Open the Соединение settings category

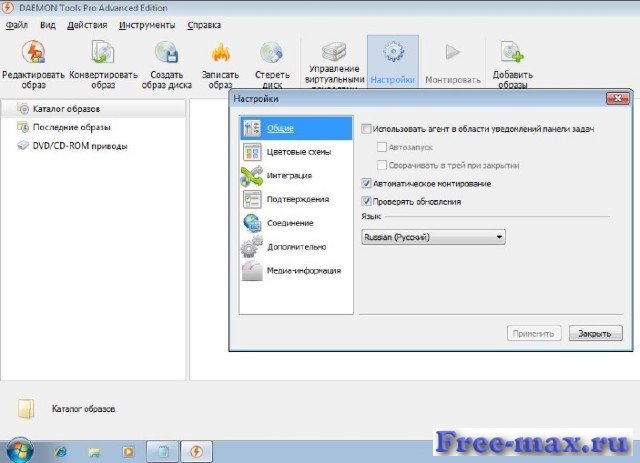pyautogui.click(x=296, y=223)
